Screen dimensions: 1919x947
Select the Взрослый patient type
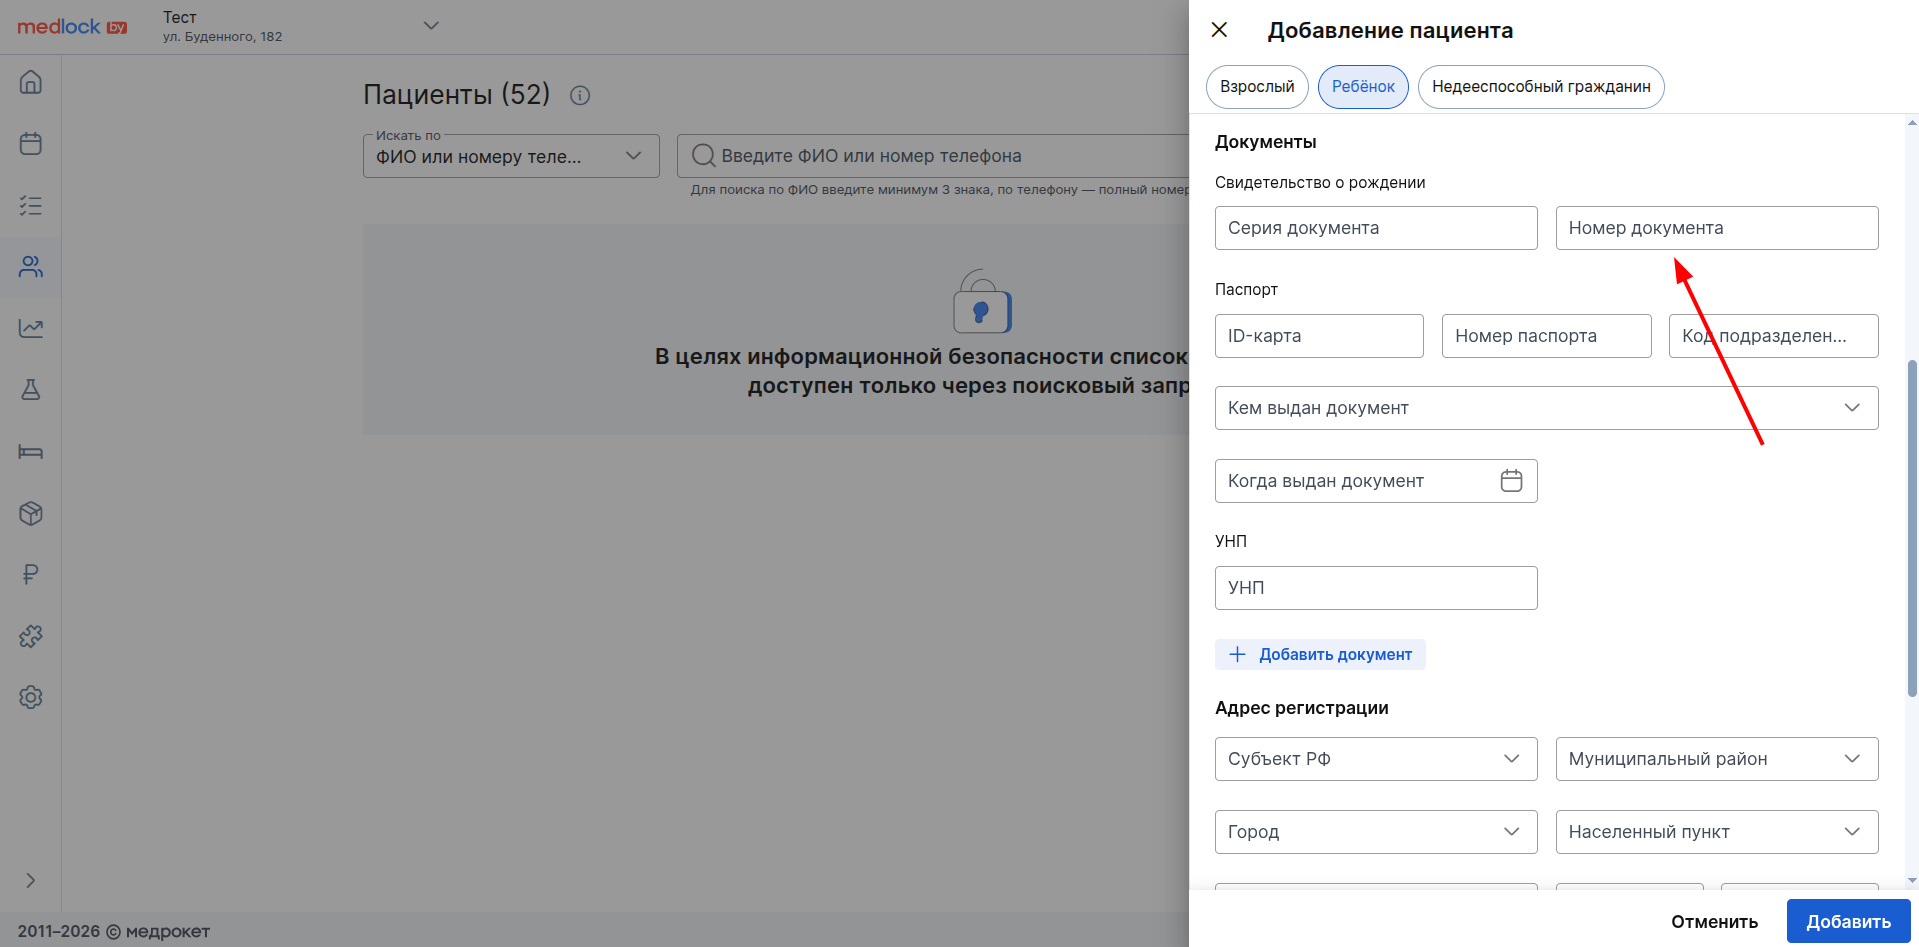pos(1257,87)
